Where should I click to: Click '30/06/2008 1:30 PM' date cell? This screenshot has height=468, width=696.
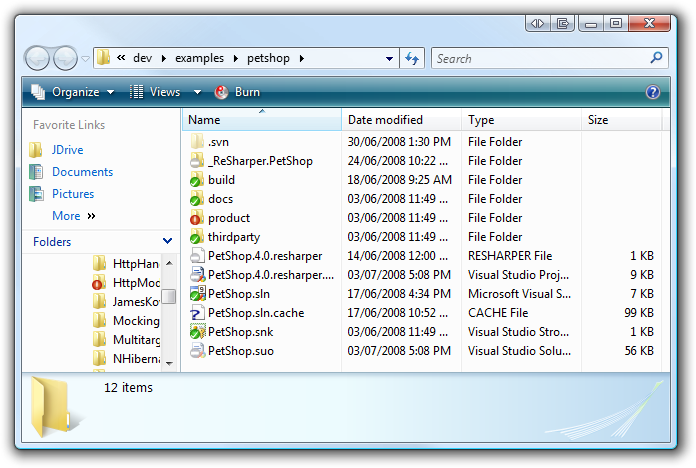[x=399, y=142]
